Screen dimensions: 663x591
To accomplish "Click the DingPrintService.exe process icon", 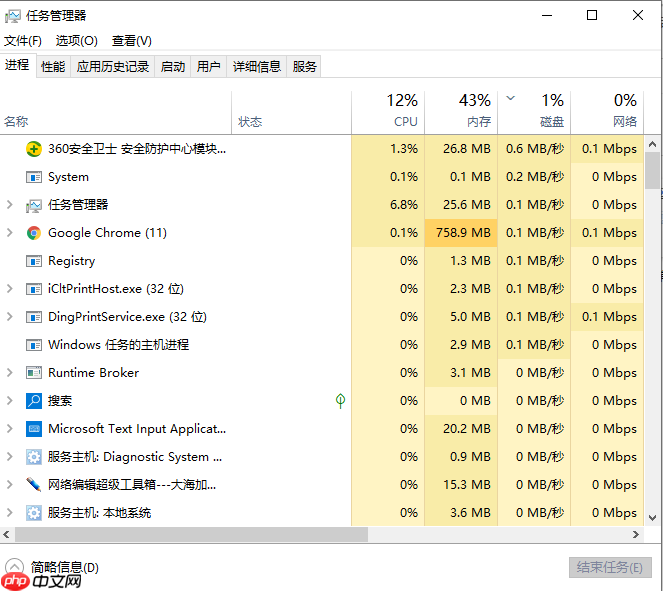I will point(34,317).
